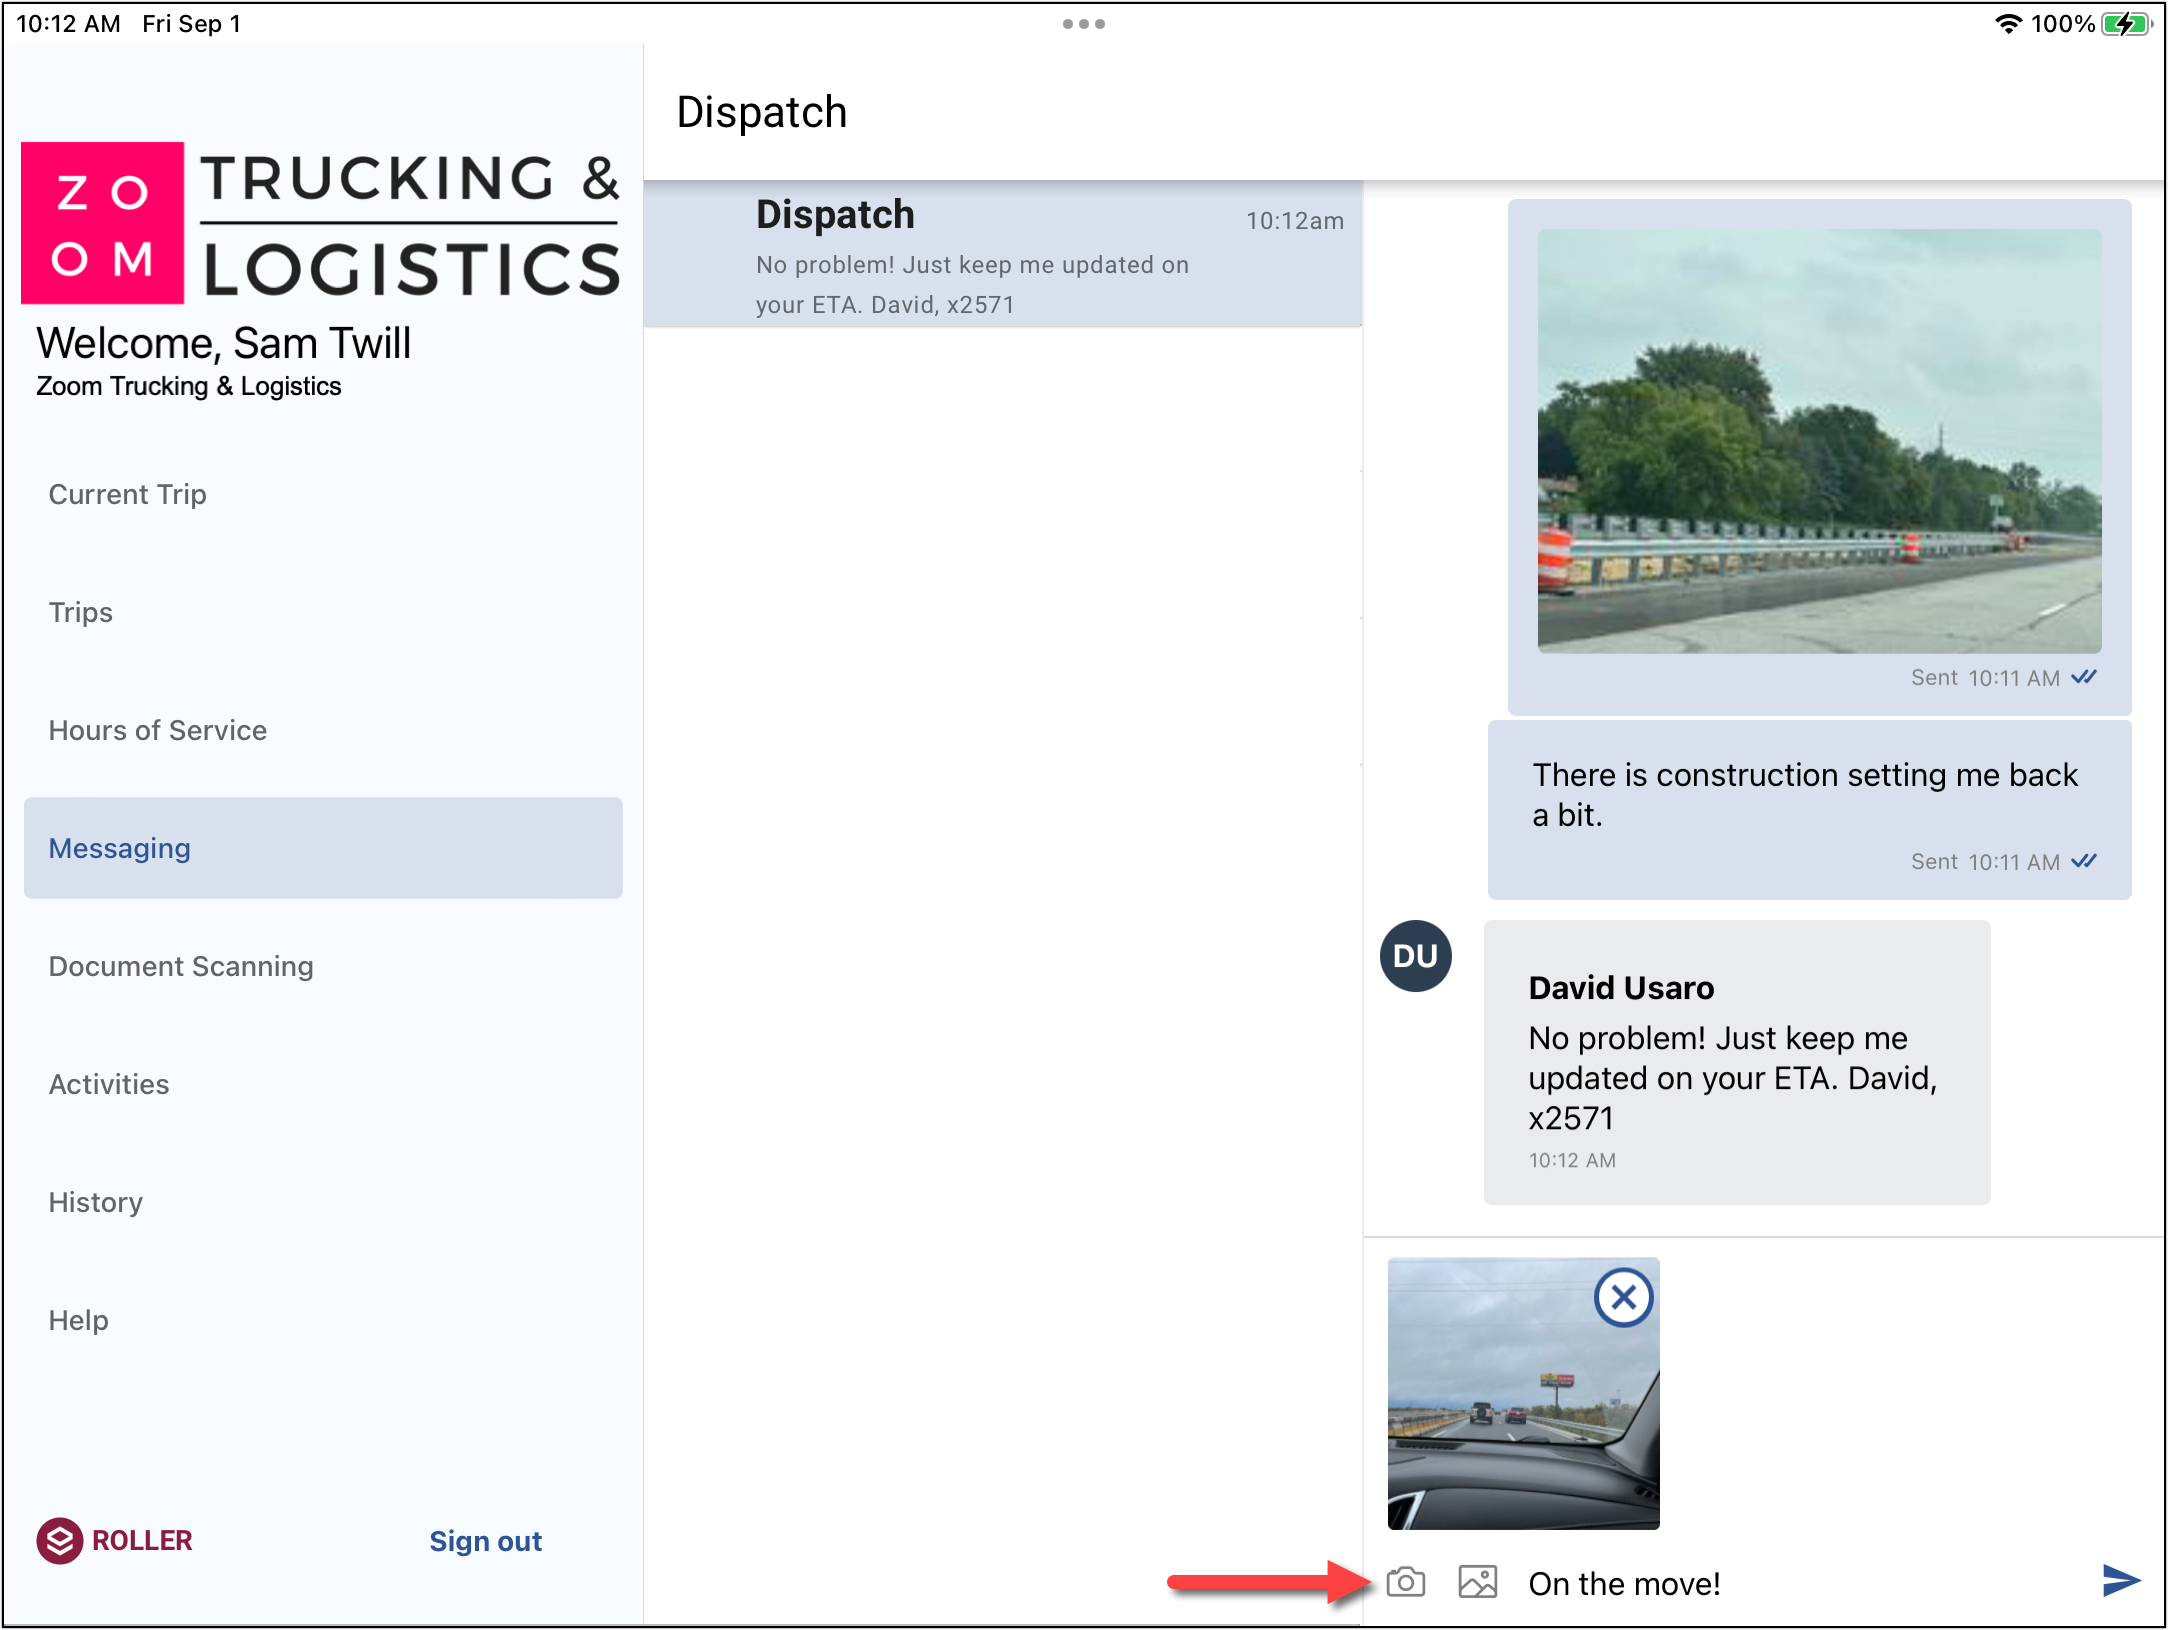Open the Dispatch conversation in the list
Image resolution: width=2168 pixels, height=1630 pixels.
(1002, 255)
